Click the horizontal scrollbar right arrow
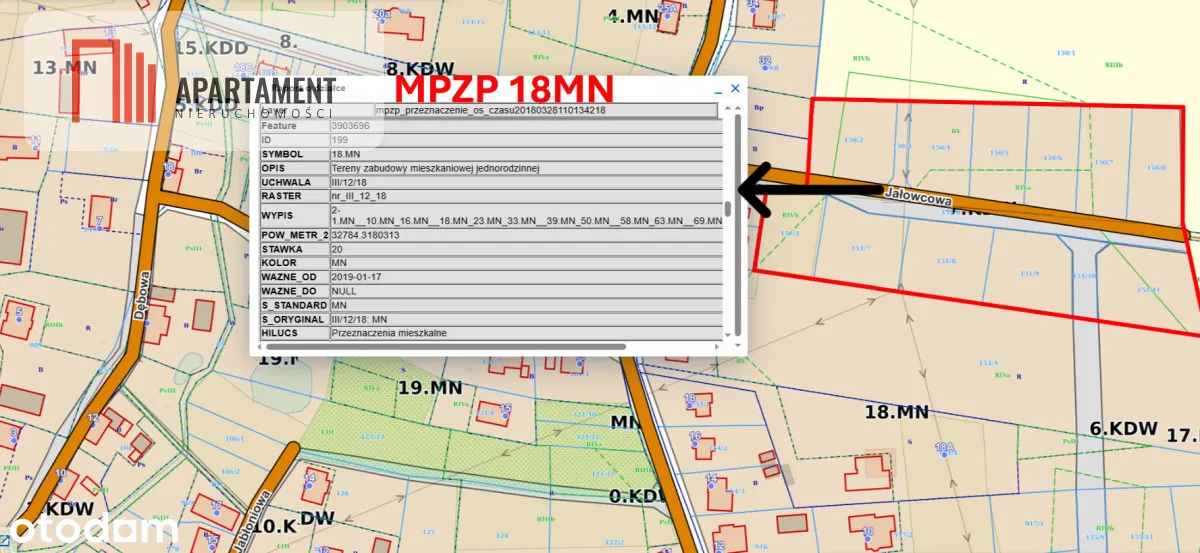This screenshot has height=553, width=1200. coord(716,346)
